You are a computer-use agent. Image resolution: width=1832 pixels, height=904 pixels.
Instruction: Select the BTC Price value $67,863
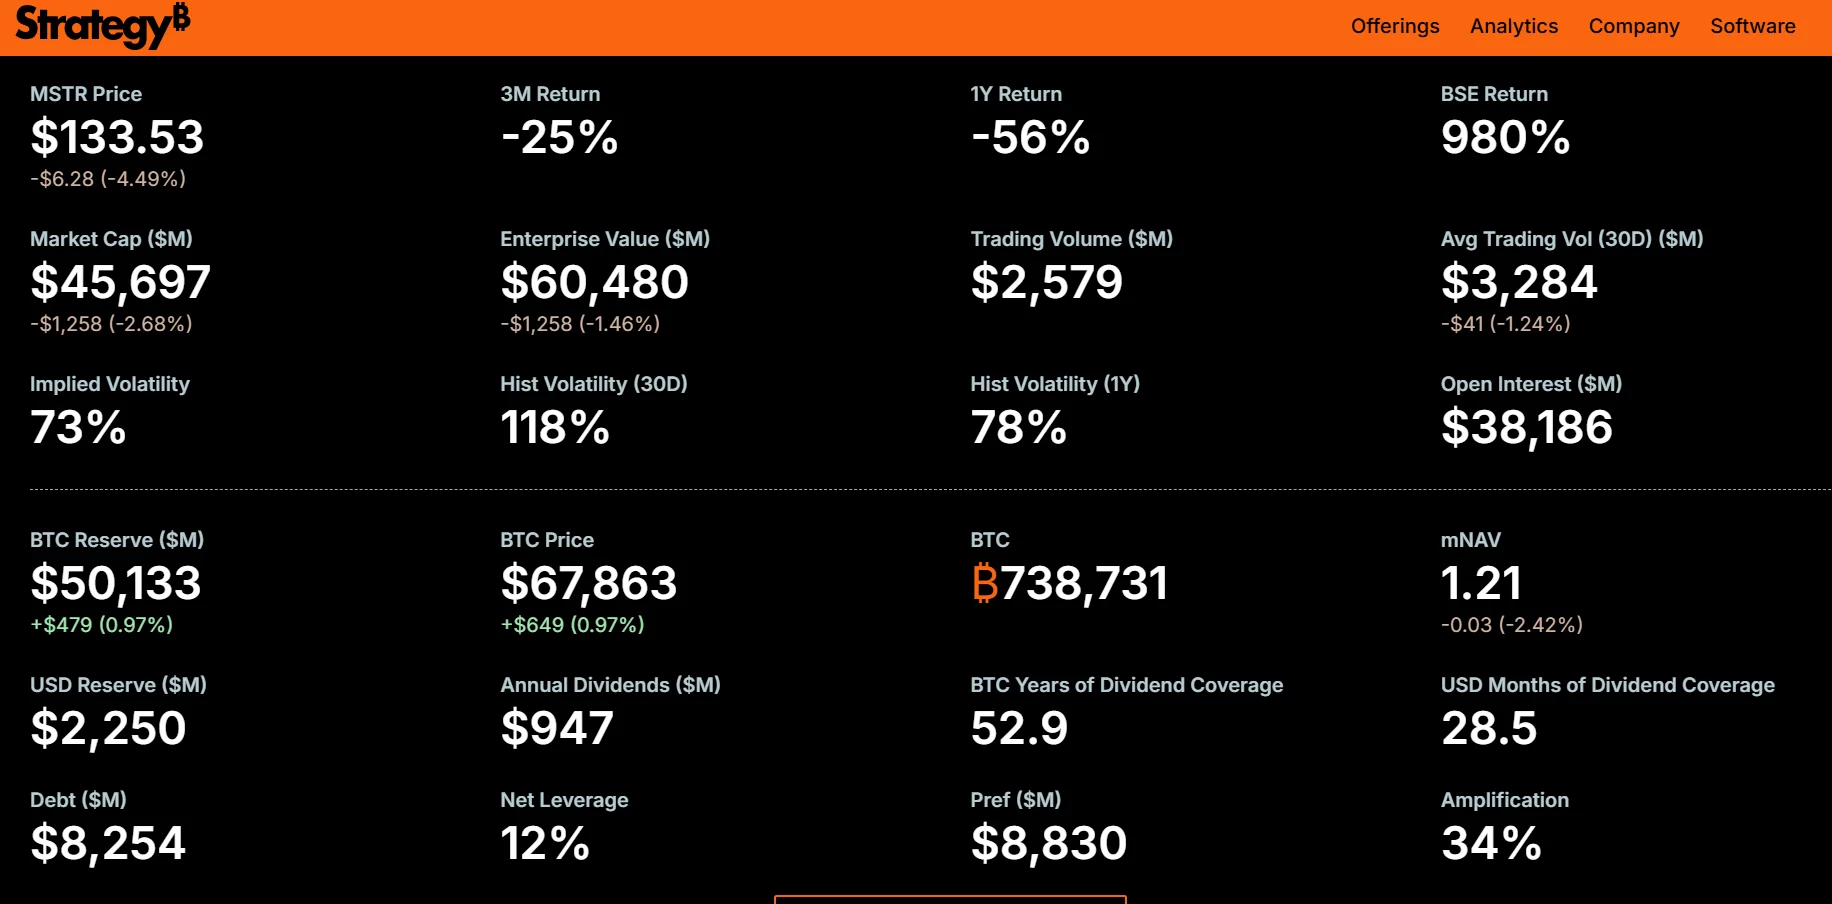pos(588,583)
